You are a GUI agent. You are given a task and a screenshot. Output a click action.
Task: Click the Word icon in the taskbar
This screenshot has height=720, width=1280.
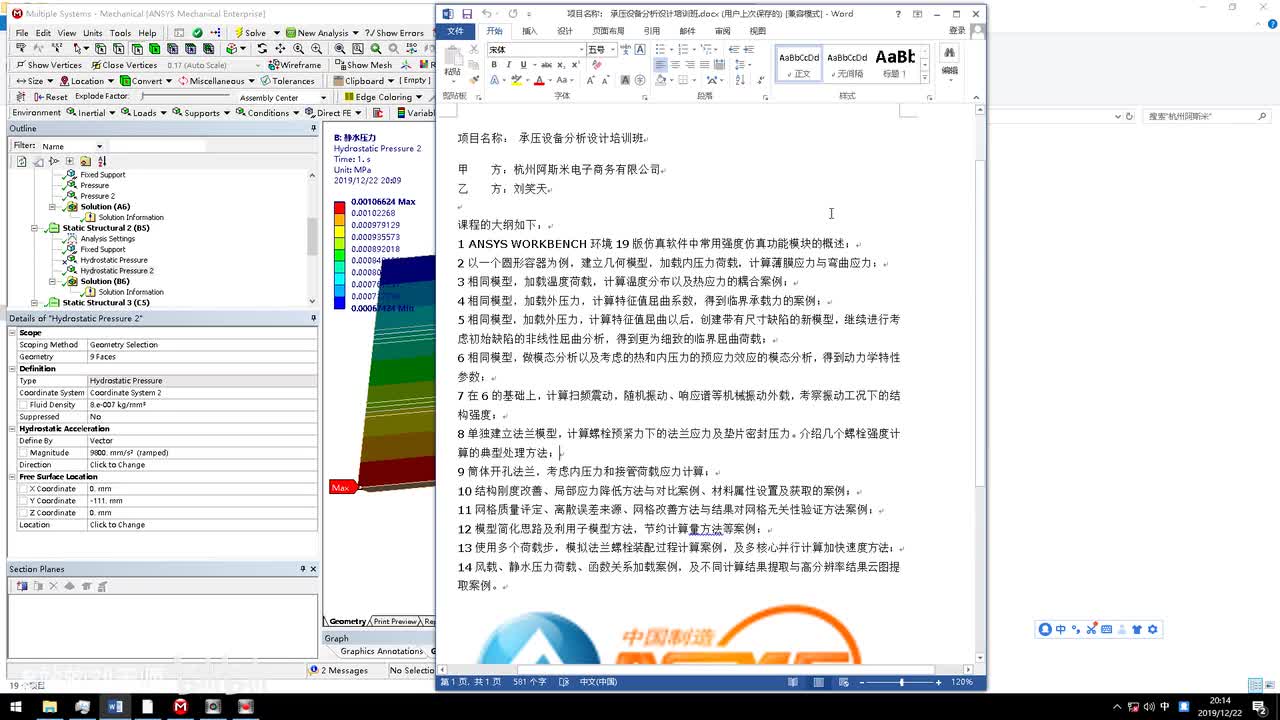115,707
